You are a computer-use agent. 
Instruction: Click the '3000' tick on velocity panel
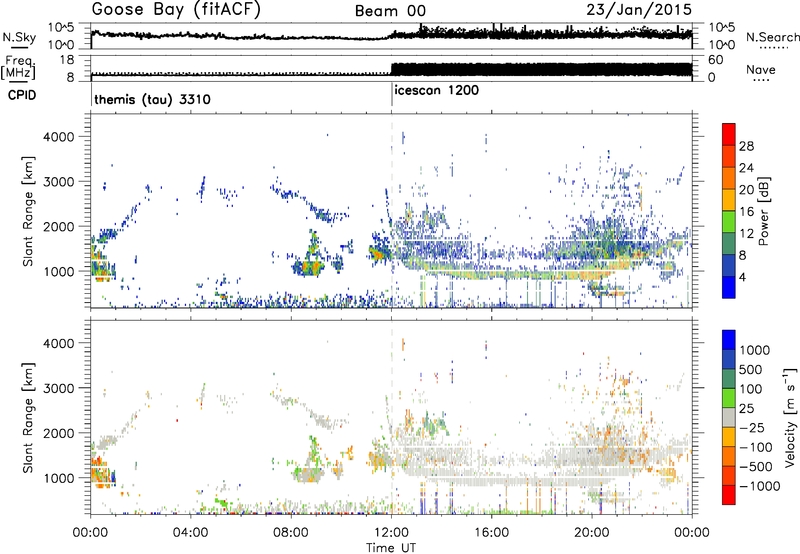pyautogui.click(x=59, y=388)
